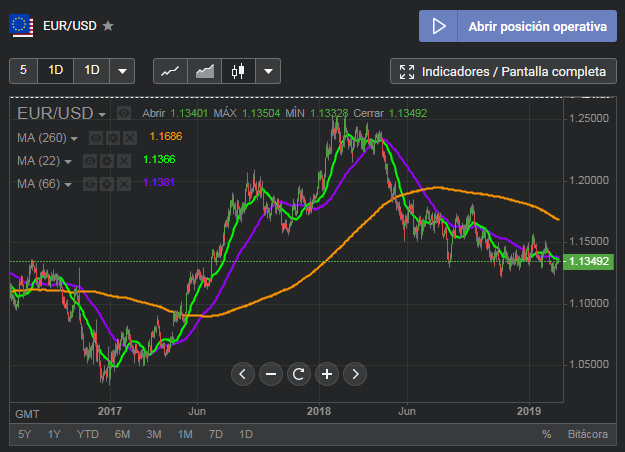Open settings gear for MA (260)
The width and height of the screenshot is (625, 452).
pyautogui.click(x=113, y=138)
